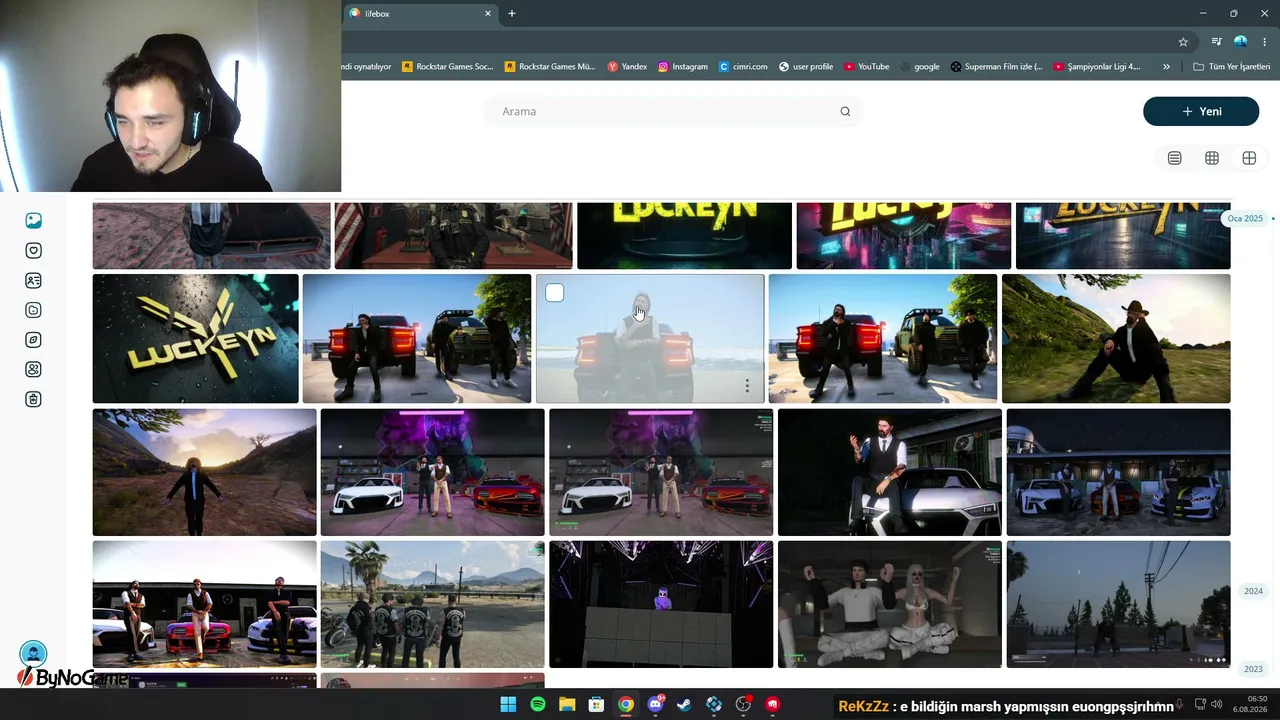Image resolution: width=1280 pixels, height=720 pixels.
Task: Open Favorites heart icon in sidebar
Action: point(33,250)
